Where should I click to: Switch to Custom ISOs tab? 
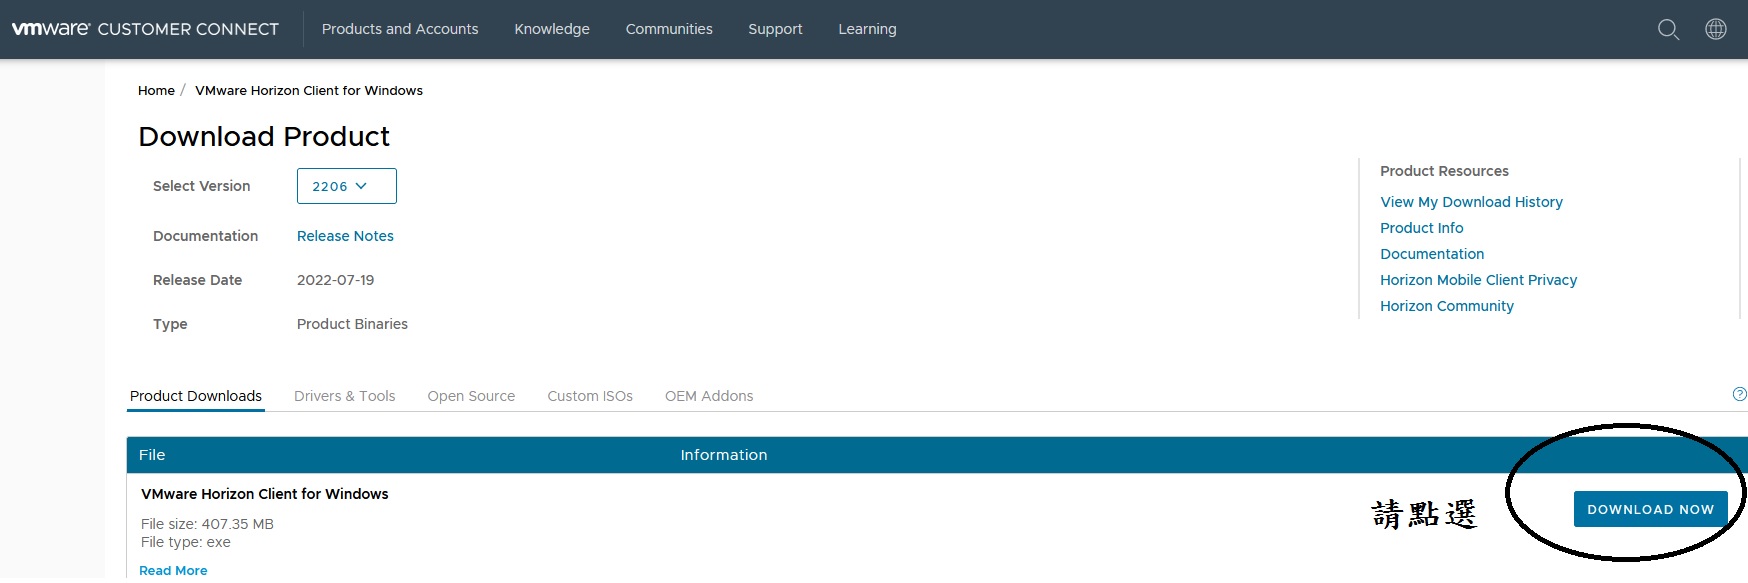[590, 396]
